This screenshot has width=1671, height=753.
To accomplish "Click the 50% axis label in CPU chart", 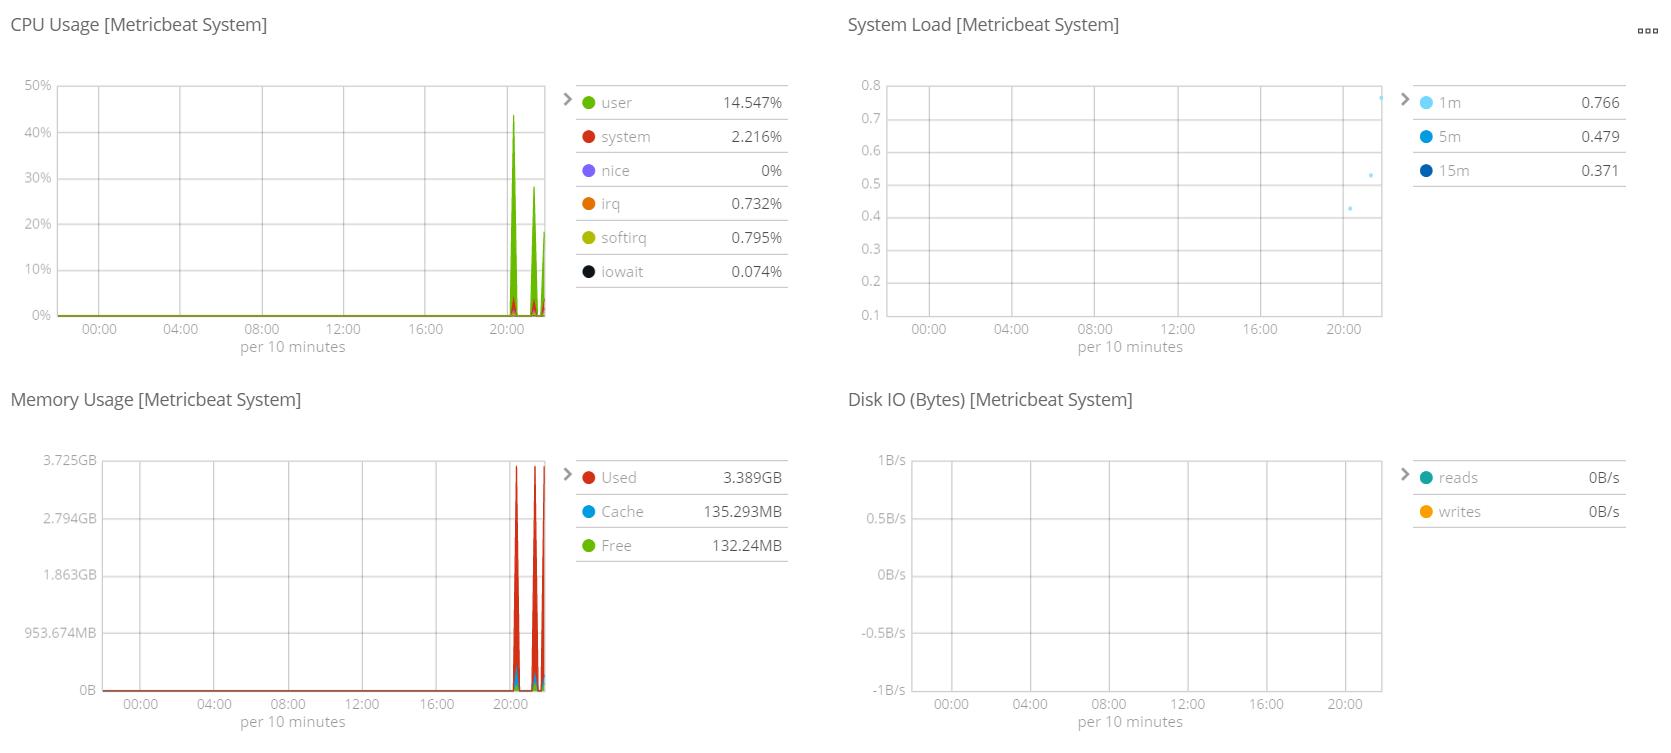I will point(38,86).
